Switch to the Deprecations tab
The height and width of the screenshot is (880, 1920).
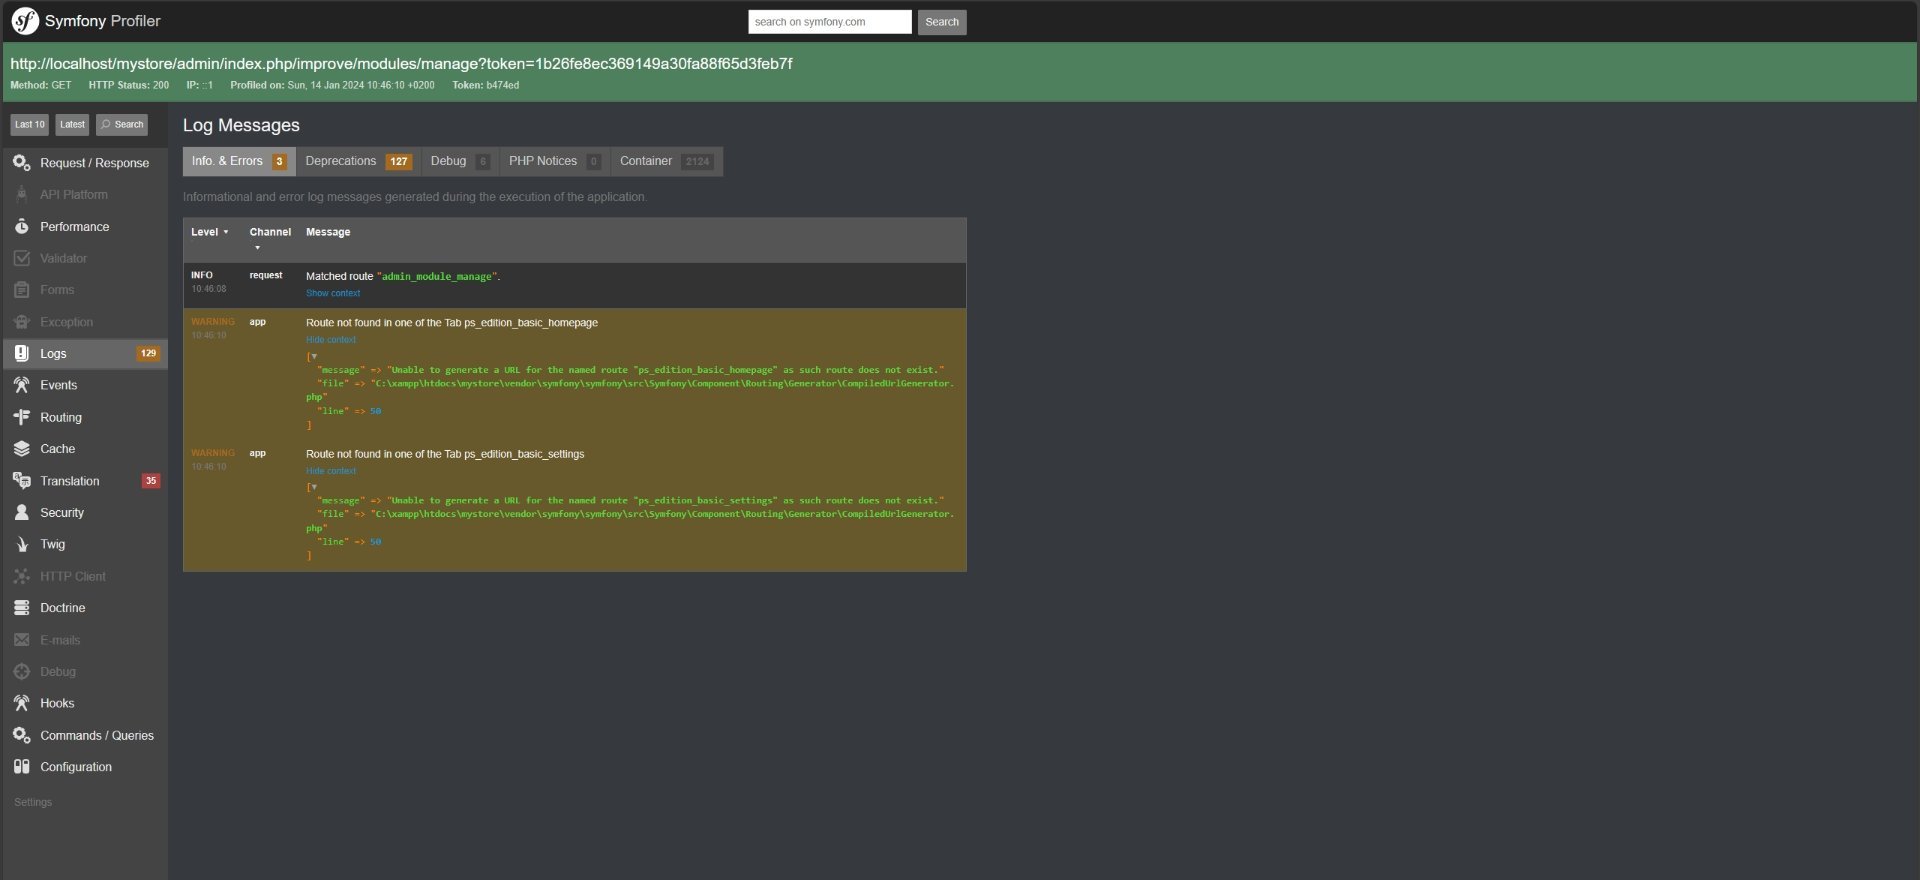358,161
